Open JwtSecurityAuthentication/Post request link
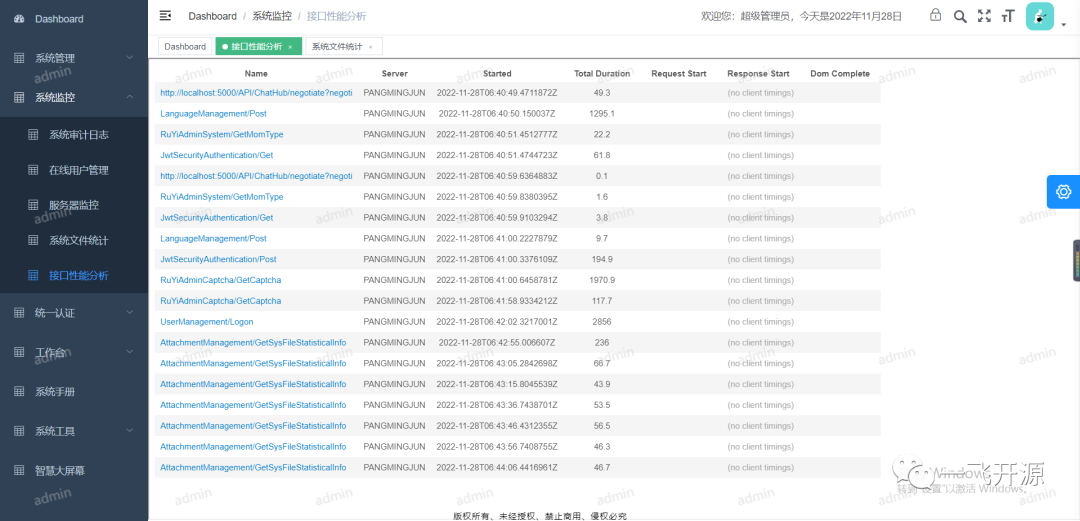Viewport: 1080px width, 521px height. [x=218, y=259]
